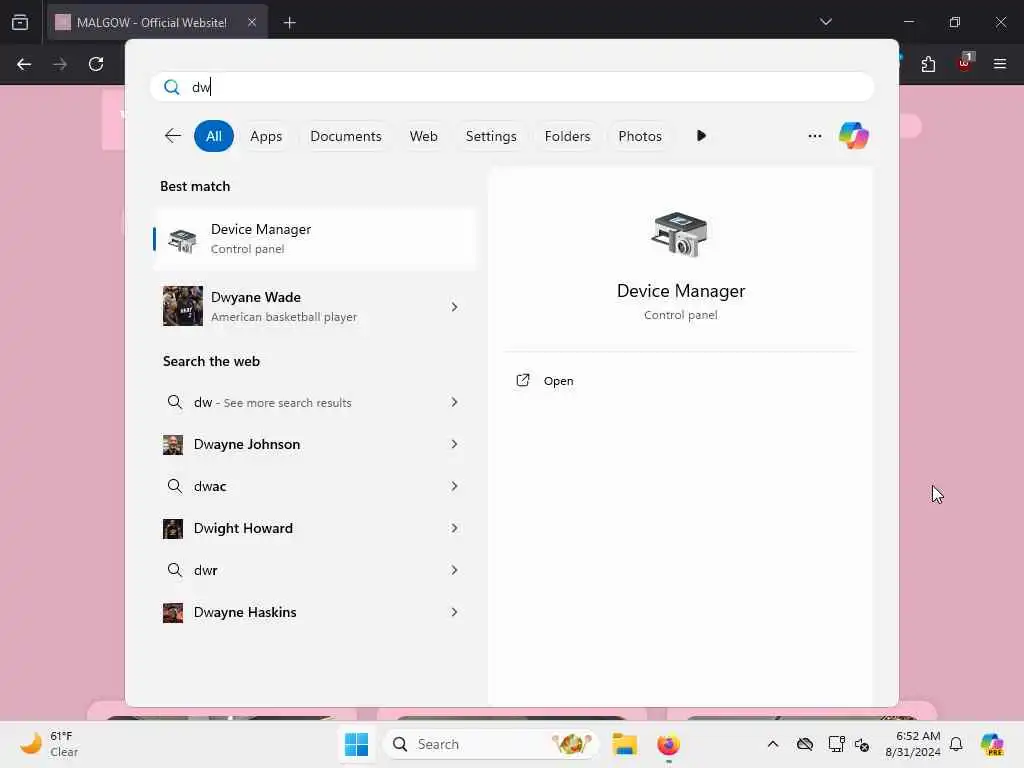Expand 'dw - See more search results' chevron
Image resolution: width=1024 pixels, height=768 pixels.
coord(455,402)
